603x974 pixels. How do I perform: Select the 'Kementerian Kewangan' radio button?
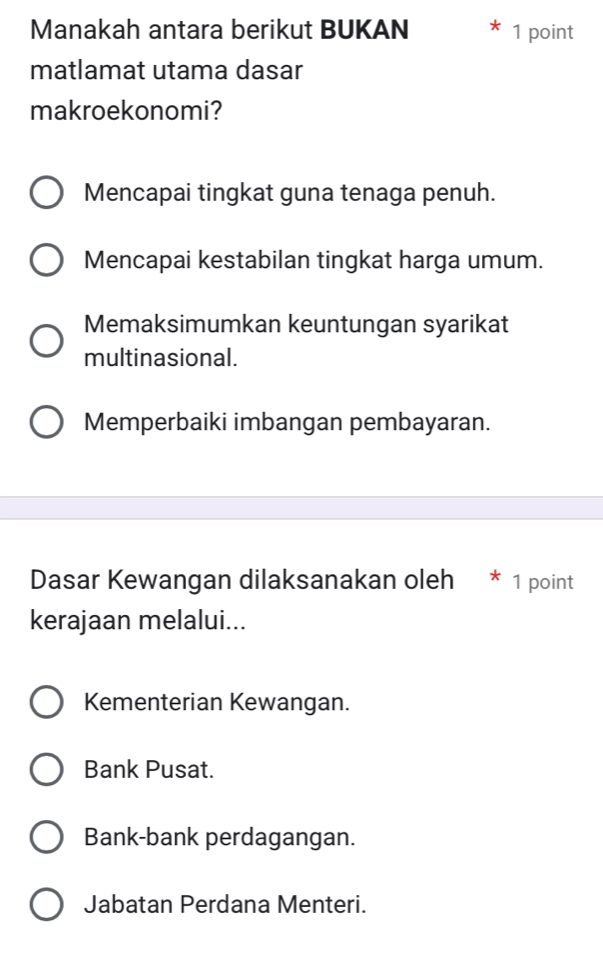tap(46, 703)
